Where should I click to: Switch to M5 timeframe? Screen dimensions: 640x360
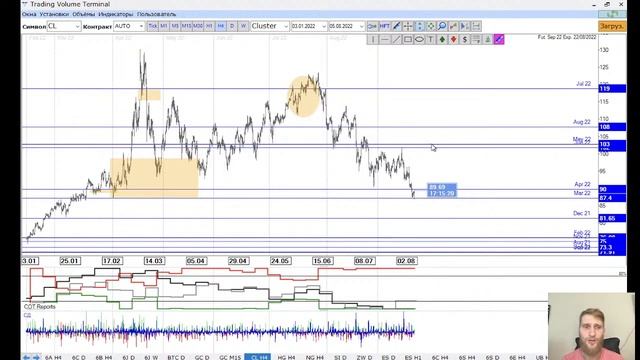tap(175, 26)
